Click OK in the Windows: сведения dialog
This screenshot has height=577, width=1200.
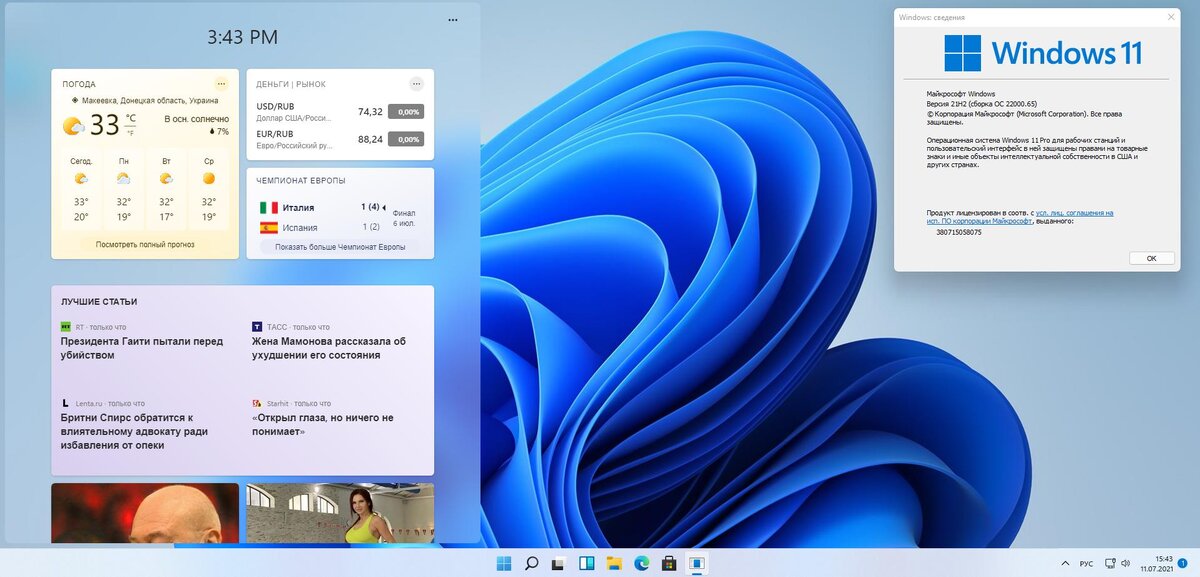click(1151, 258)
